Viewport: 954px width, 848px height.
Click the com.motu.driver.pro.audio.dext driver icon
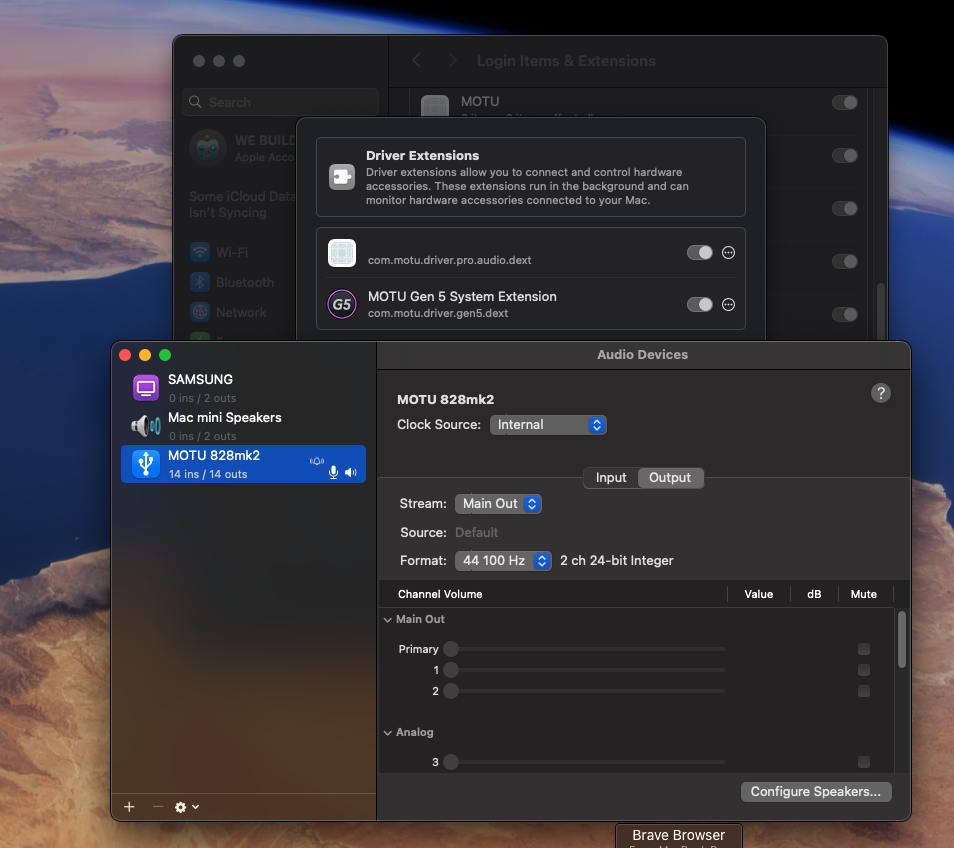pyautogui.click(x=342, y=253)
